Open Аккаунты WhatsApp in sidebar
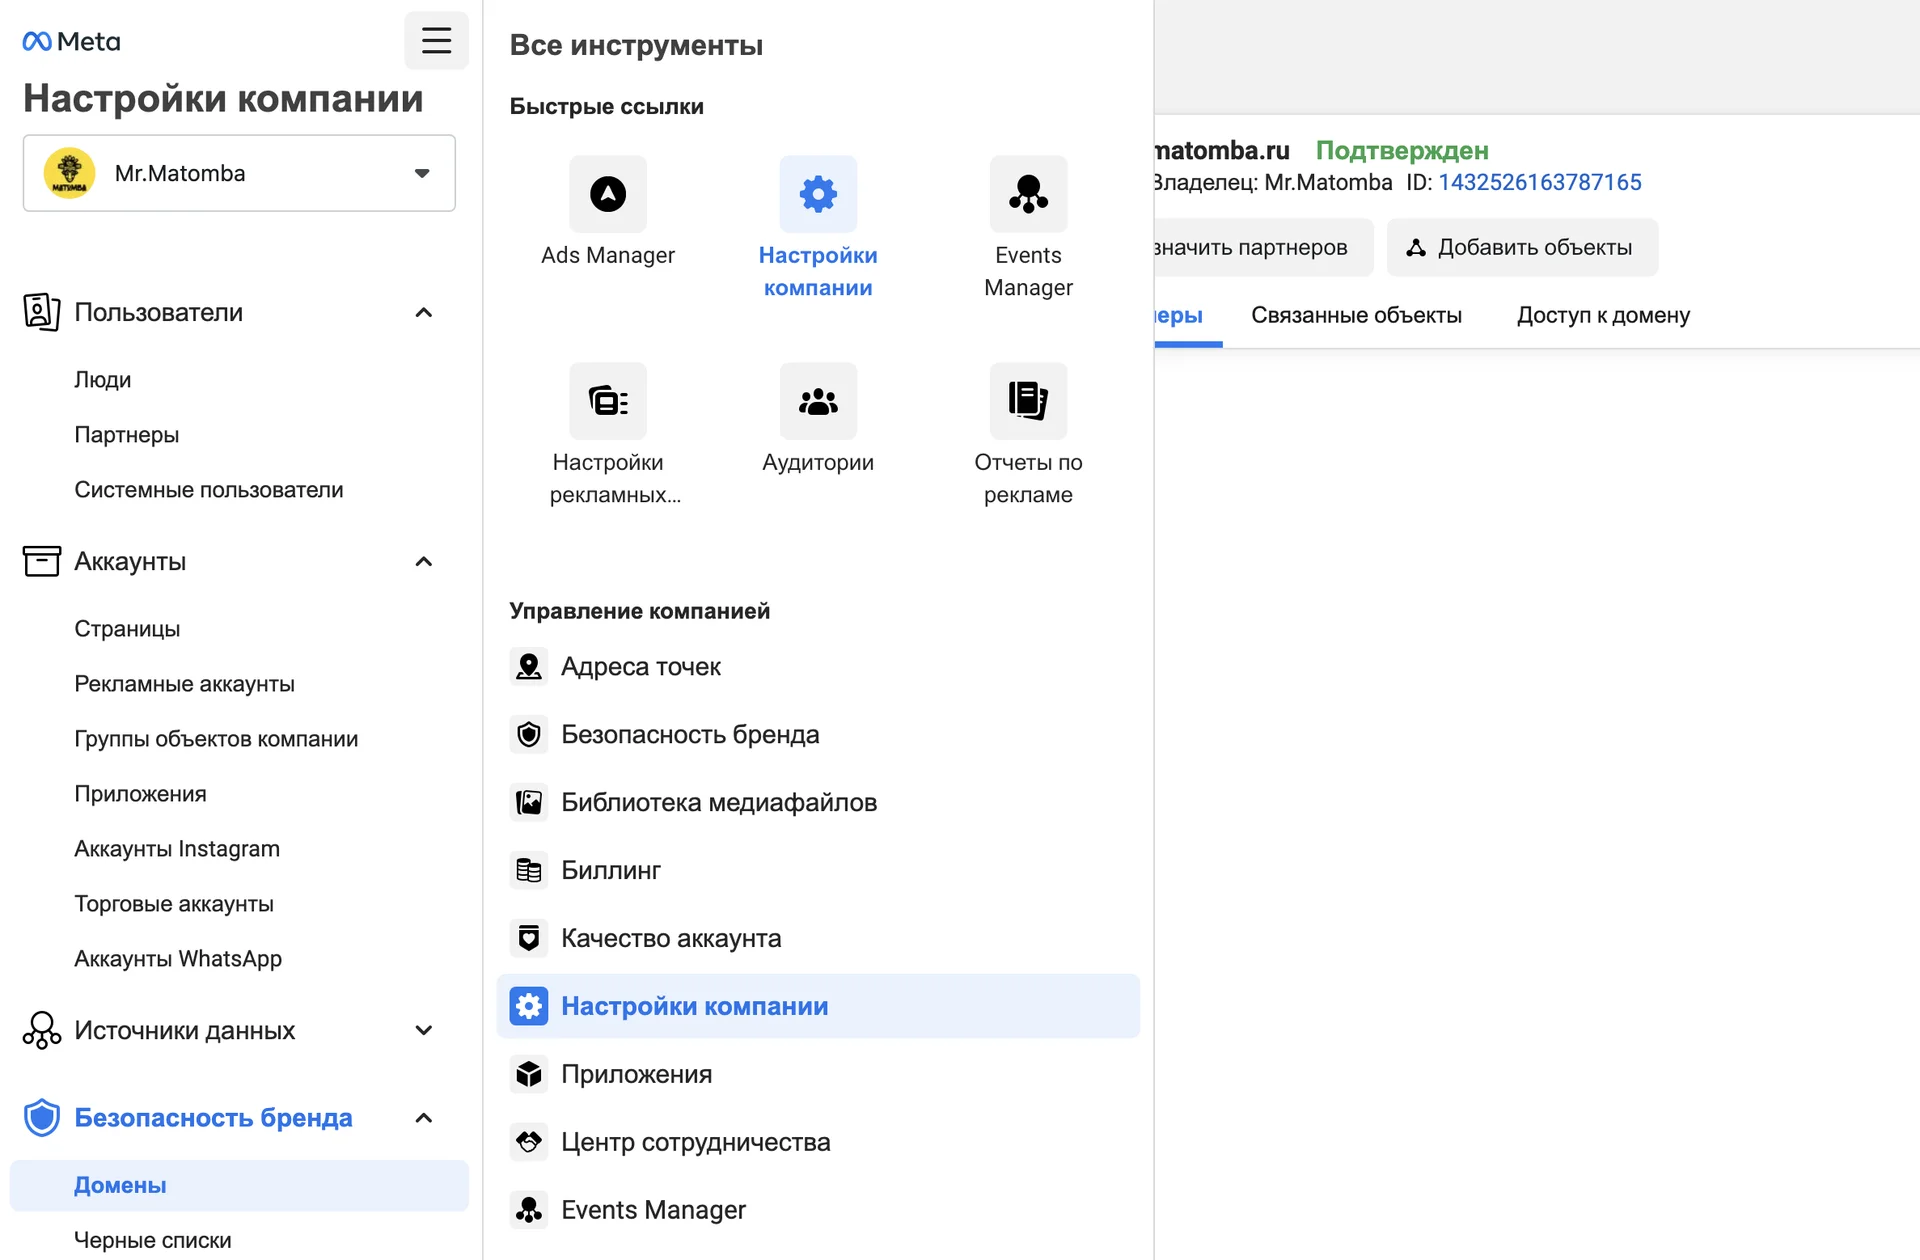This screenshot has width=1920, height=1260. [x=178, y=958]
